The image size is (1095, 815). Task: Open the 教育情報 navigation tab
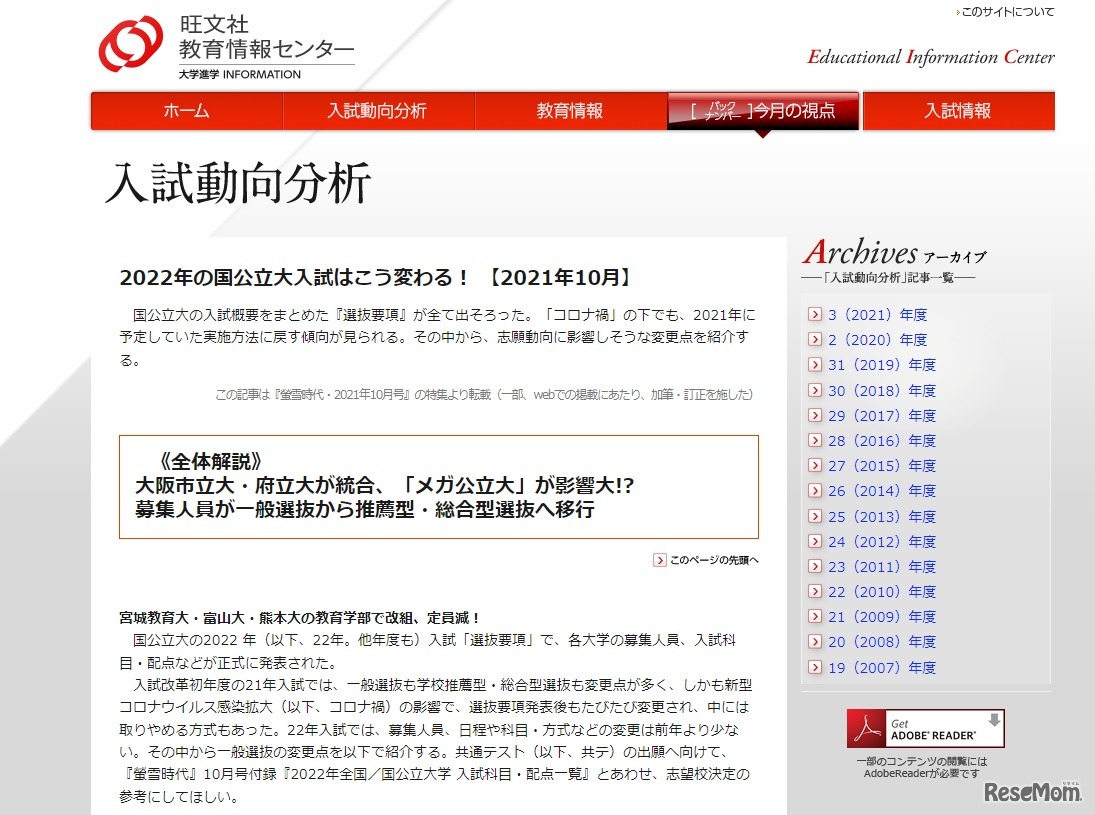coord(571,111)
